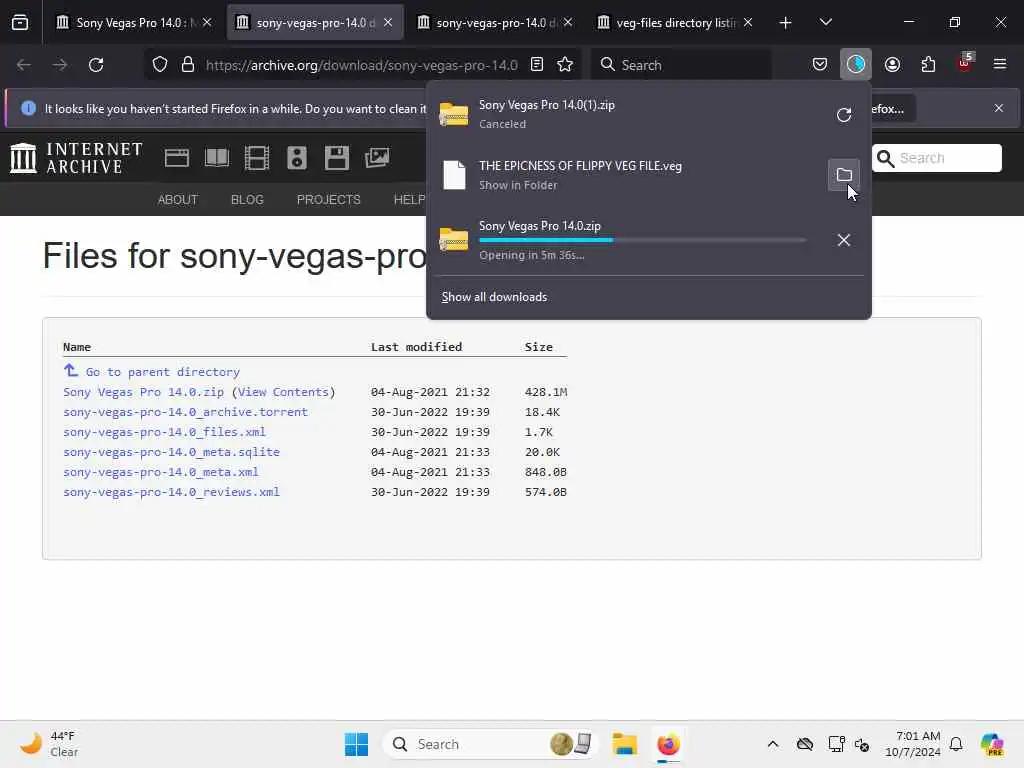Click the View Contents link
This screenshot has width=1024, height=768.
[x=283, y=392]
